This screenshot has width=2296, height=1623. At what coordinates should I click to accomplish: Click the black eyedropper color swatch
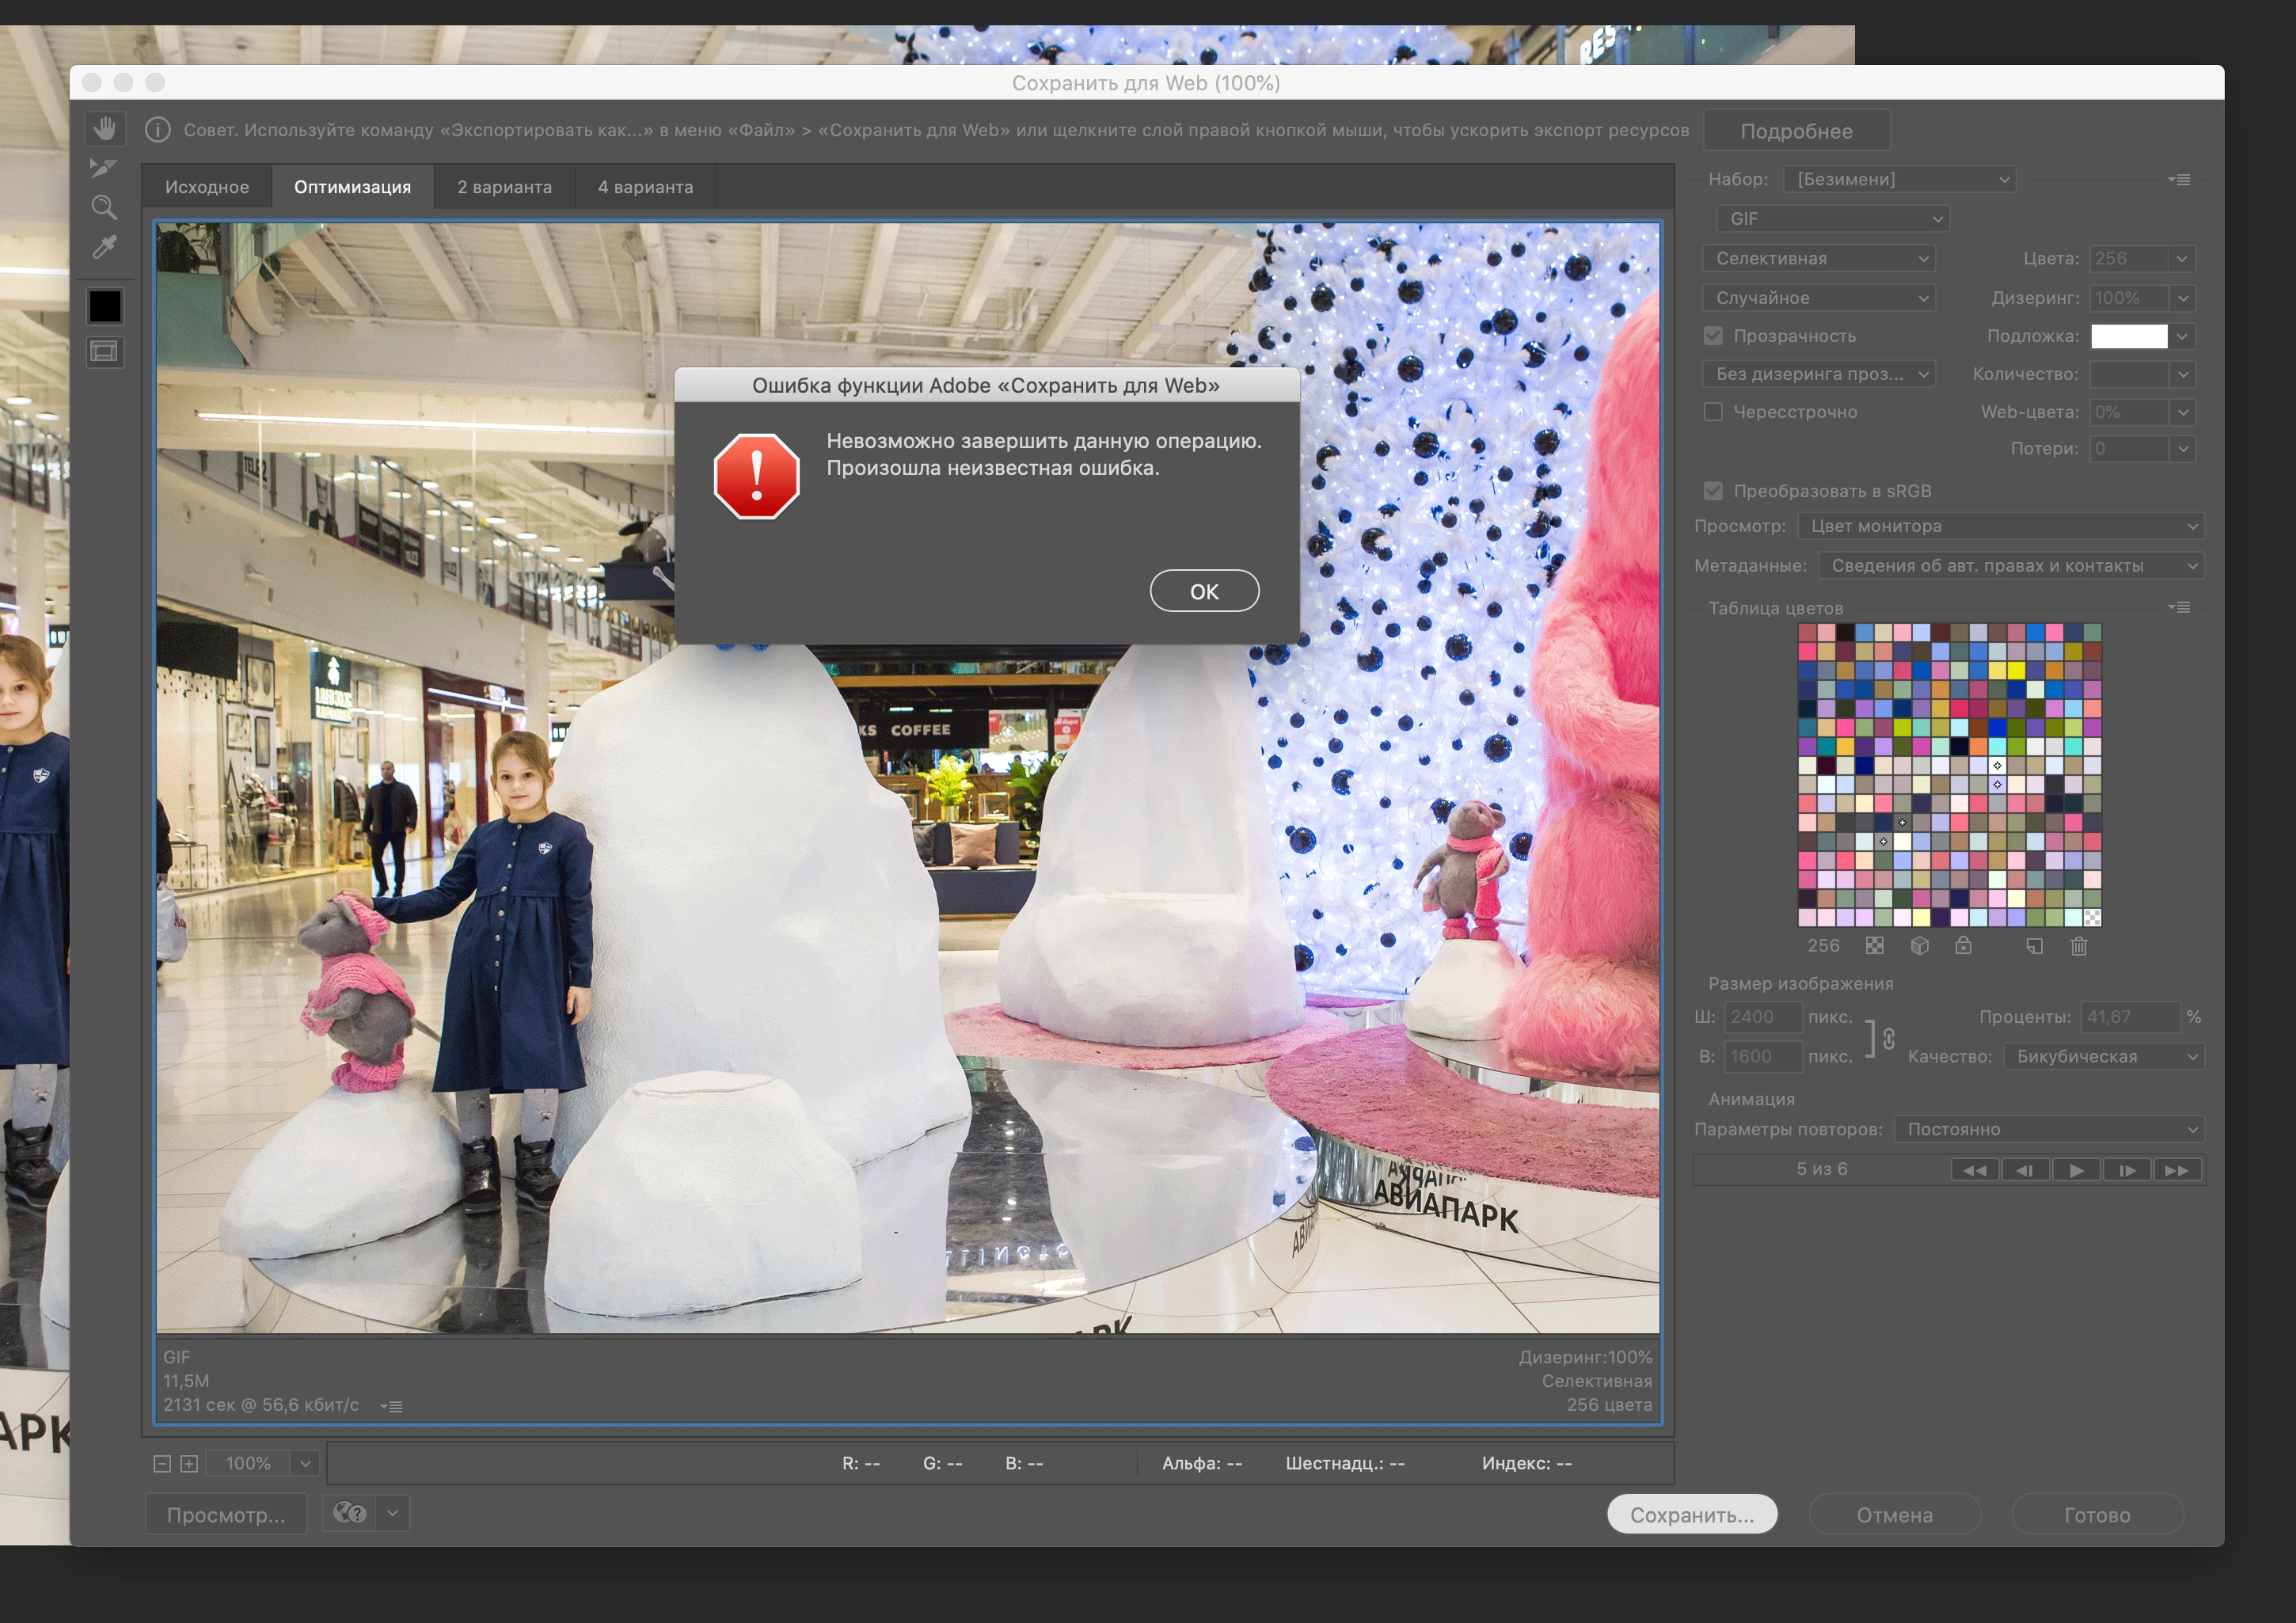coord(105,306)
